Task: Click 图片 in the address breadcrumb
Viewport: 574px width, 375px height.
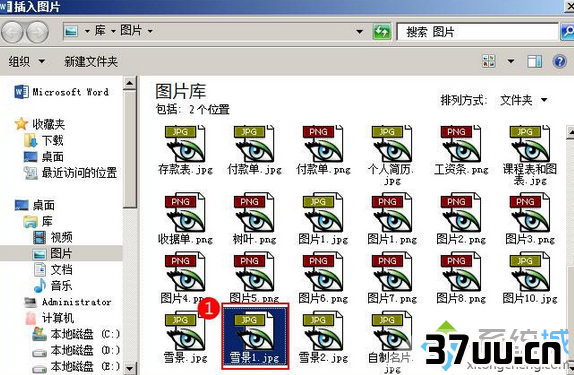Action: pyautogui.click(x=131, y=31)
